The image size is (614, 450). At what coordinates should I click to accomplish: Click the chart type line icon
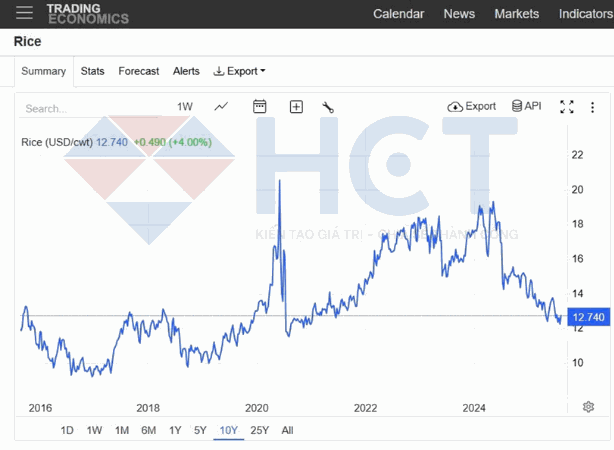[222, 107]
